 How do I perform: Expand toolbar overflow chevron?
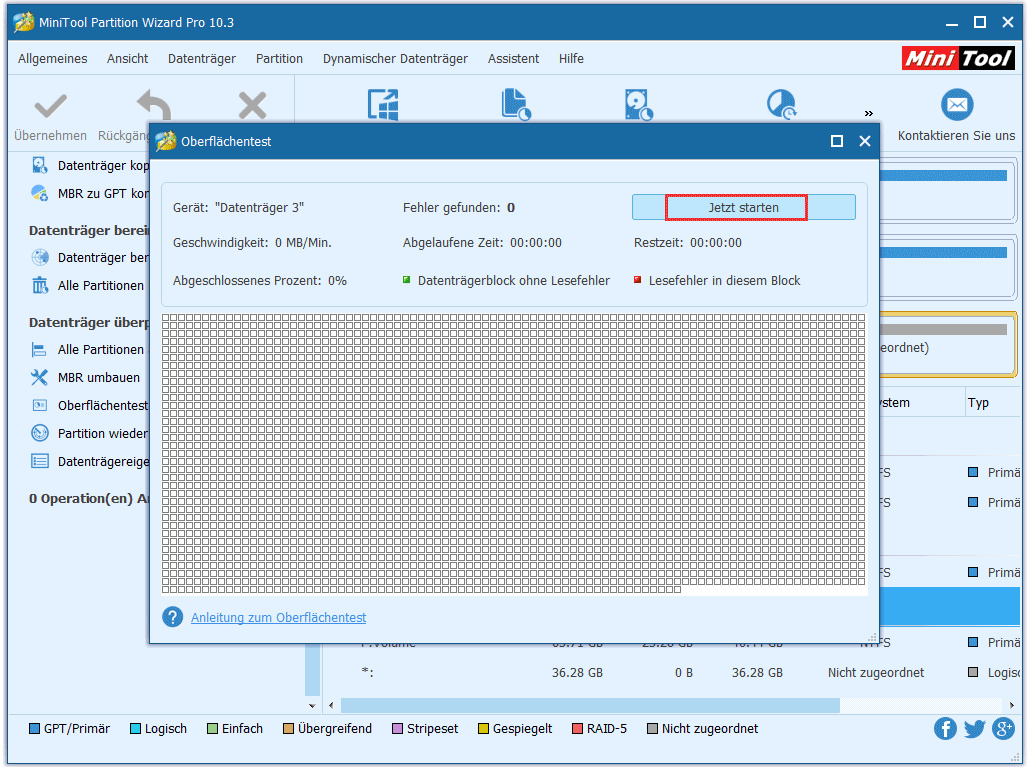coord(869,113)
